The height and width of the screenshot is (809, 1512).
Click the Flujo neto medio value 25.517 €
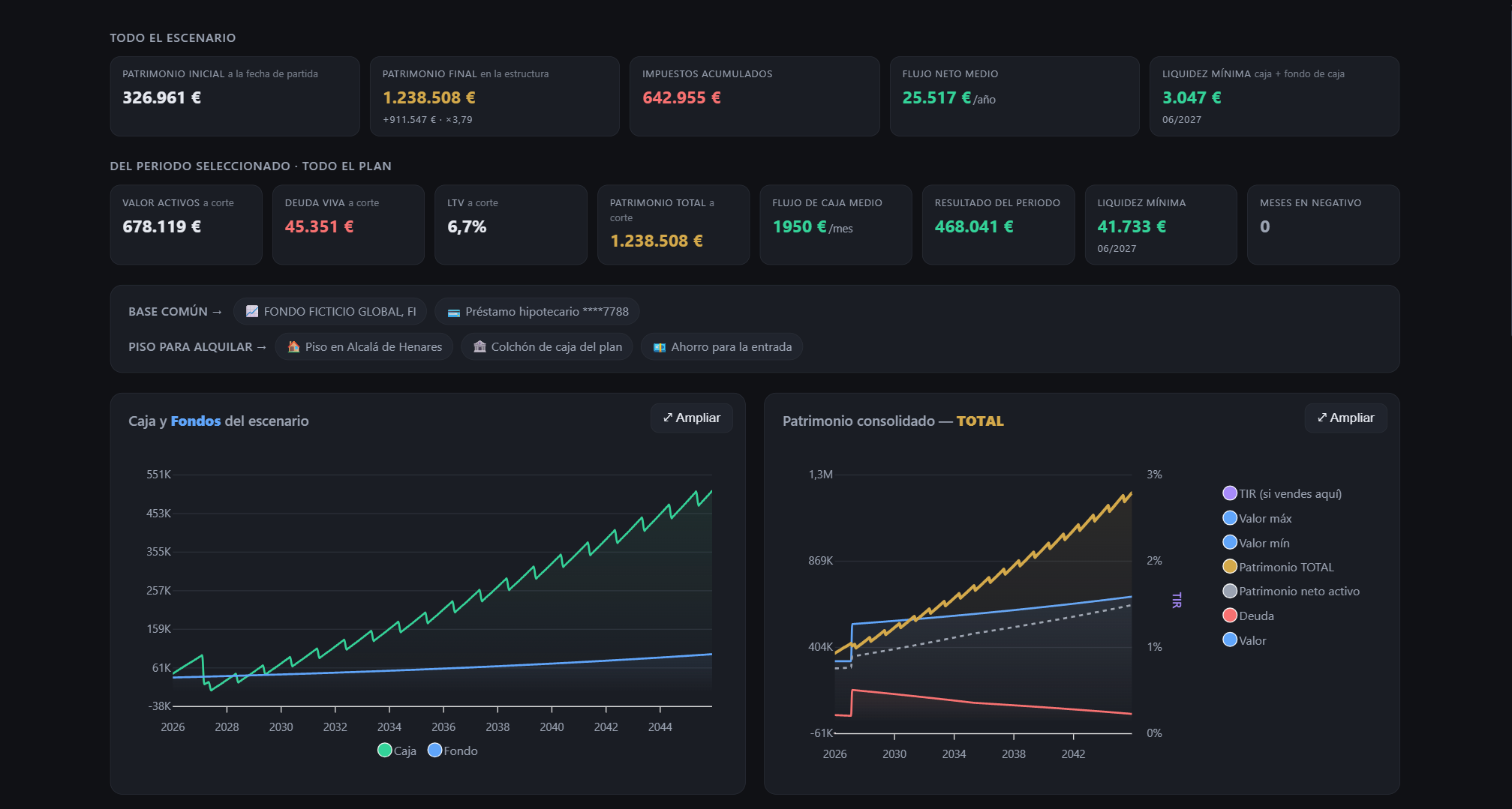coord(937,98)
